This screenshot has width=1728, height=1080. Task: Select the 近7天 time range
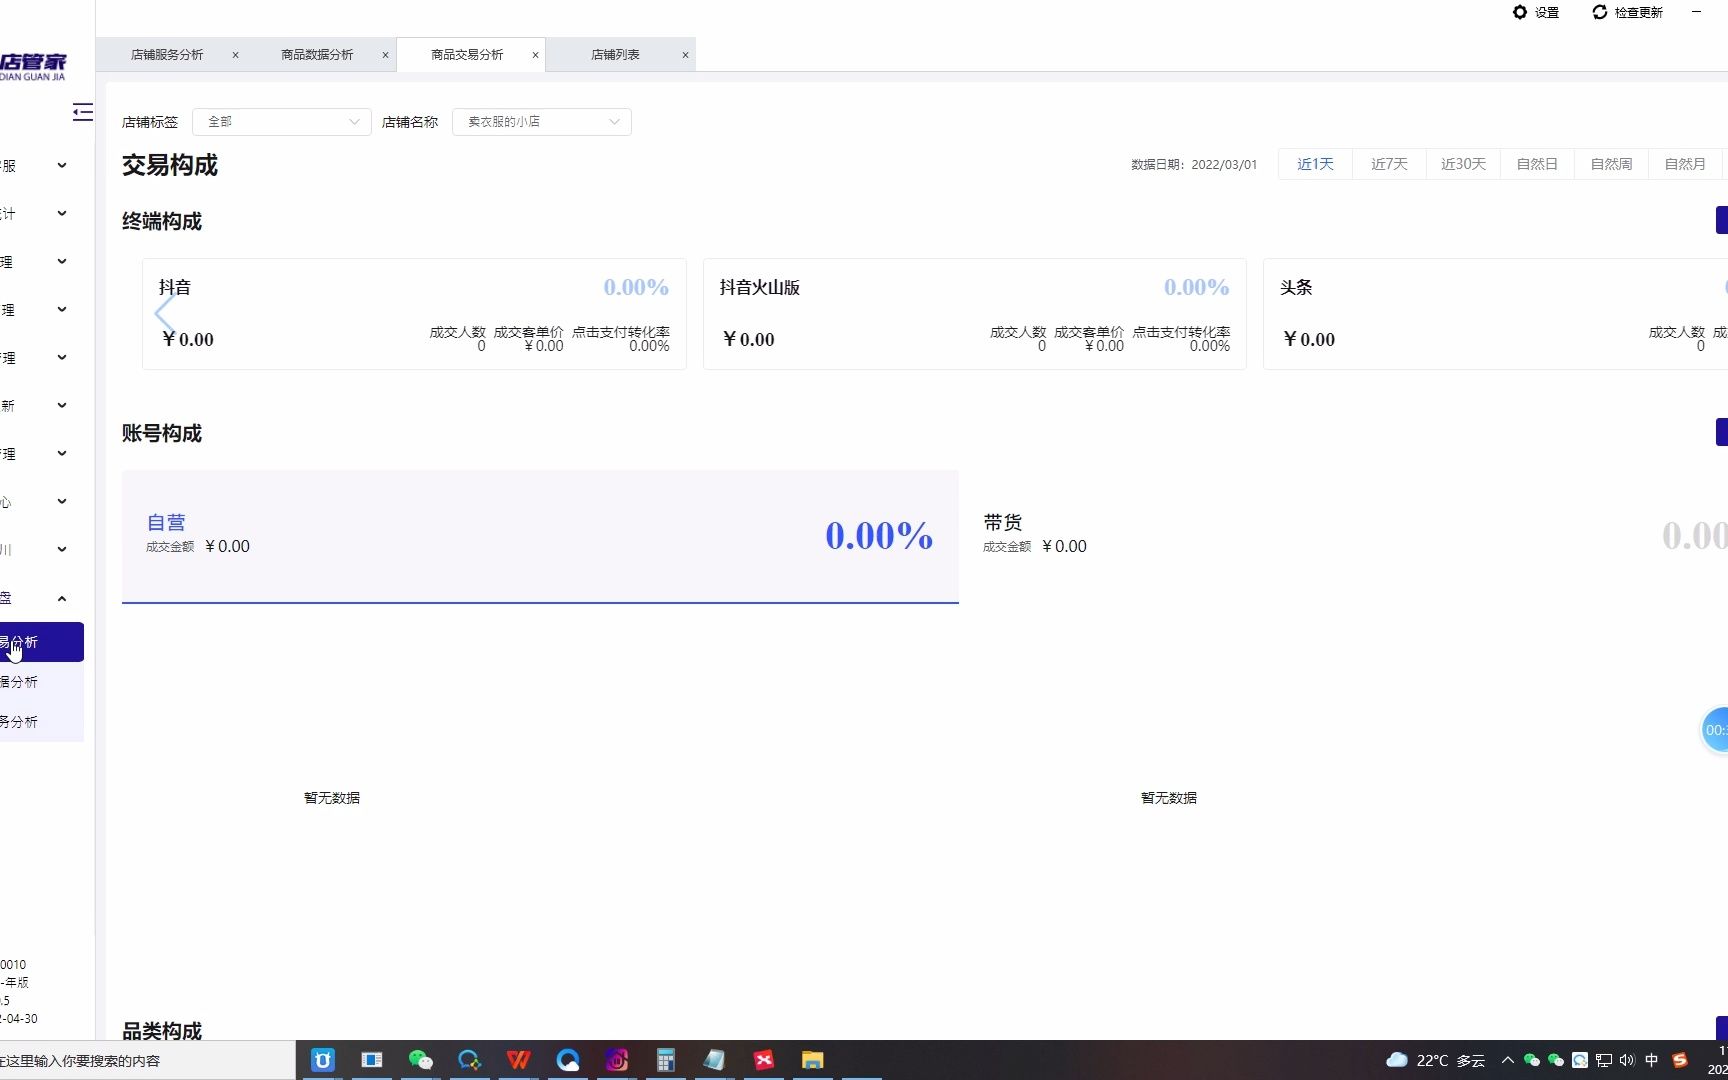(x=1388, y=163)
